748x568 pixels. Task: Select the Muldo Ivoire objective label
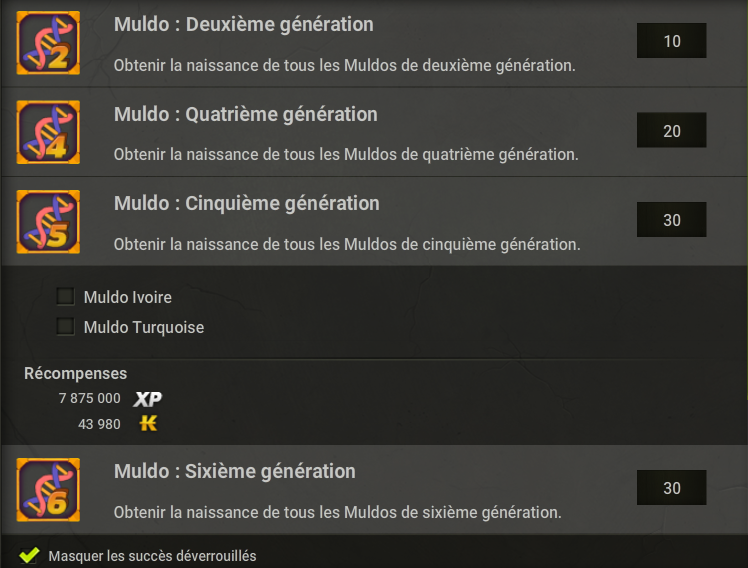pos(127,297)
